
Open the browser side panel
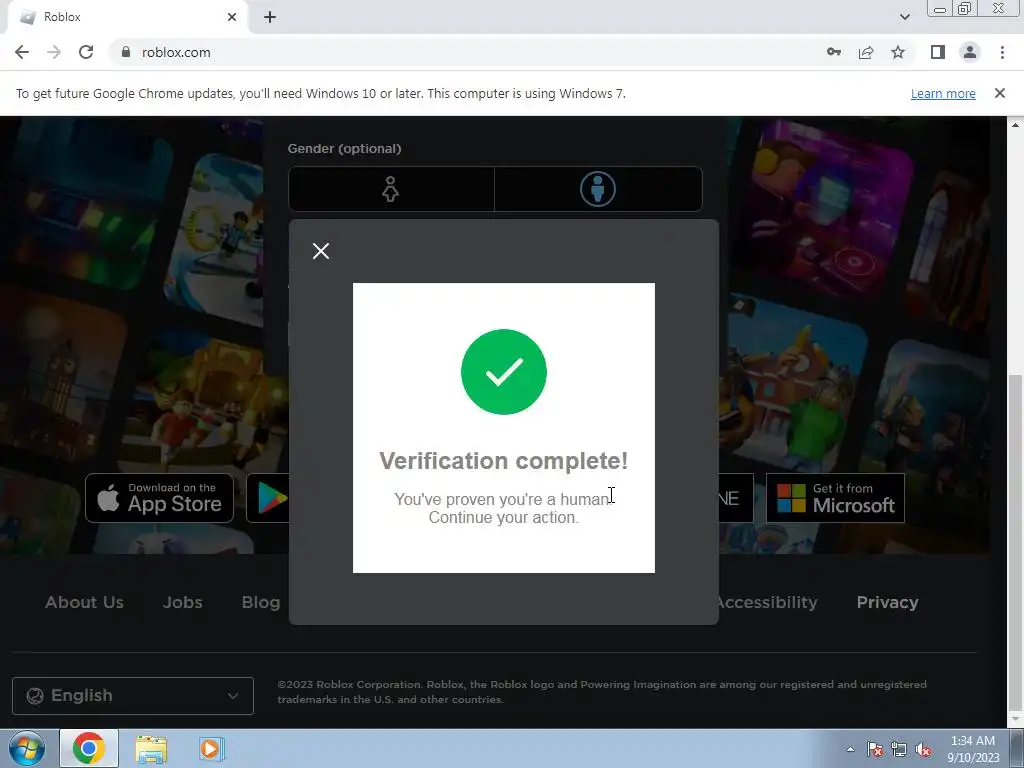pos(938,52)
